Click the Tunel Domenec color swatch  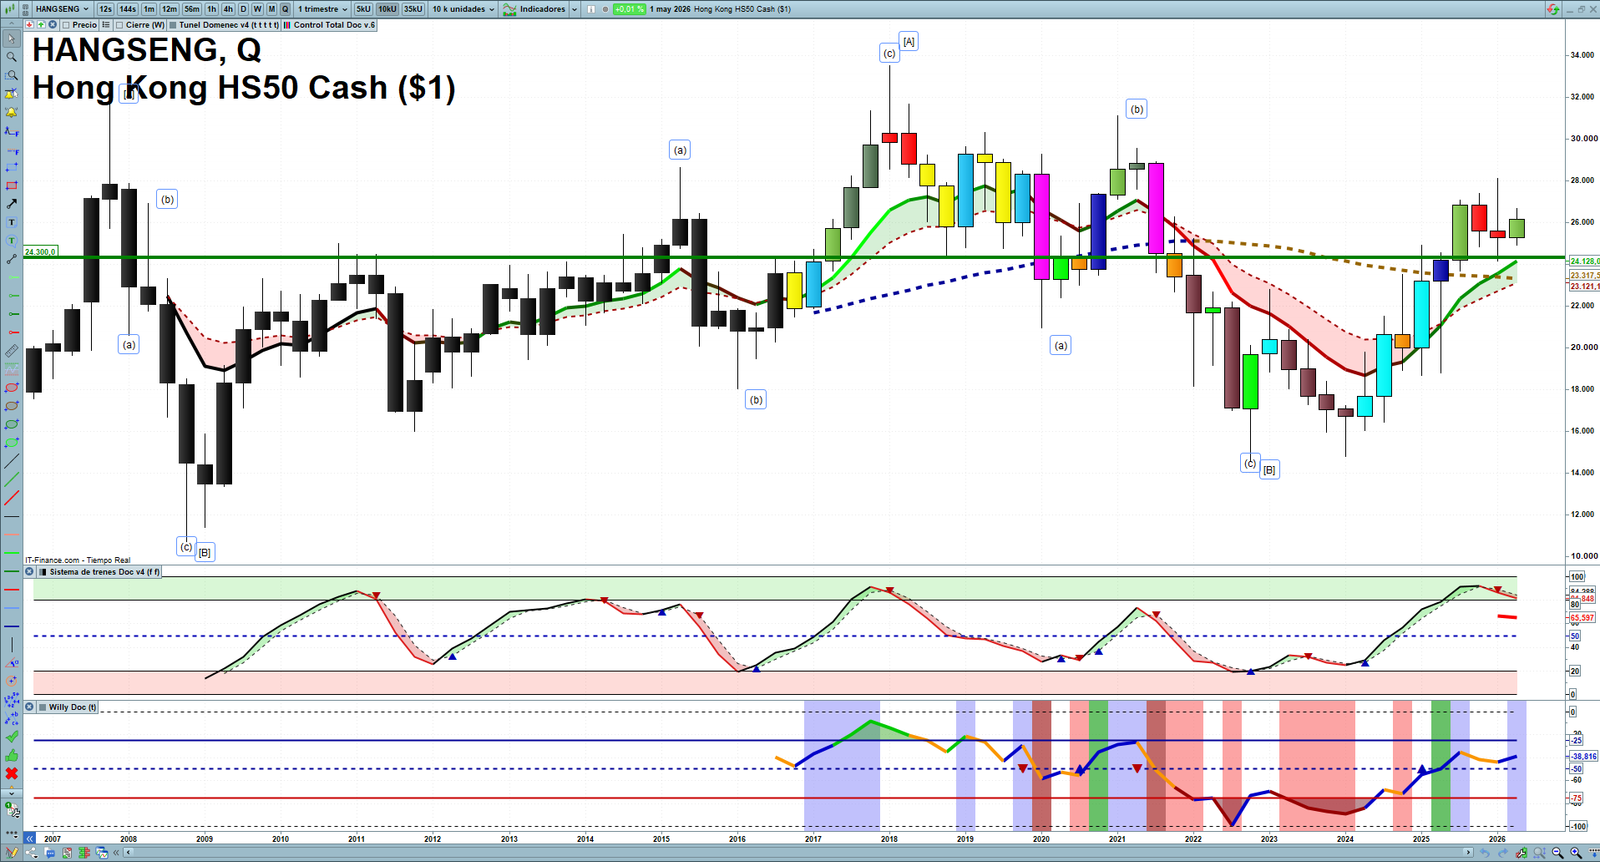pyautogui.click(x=173, y=25)
